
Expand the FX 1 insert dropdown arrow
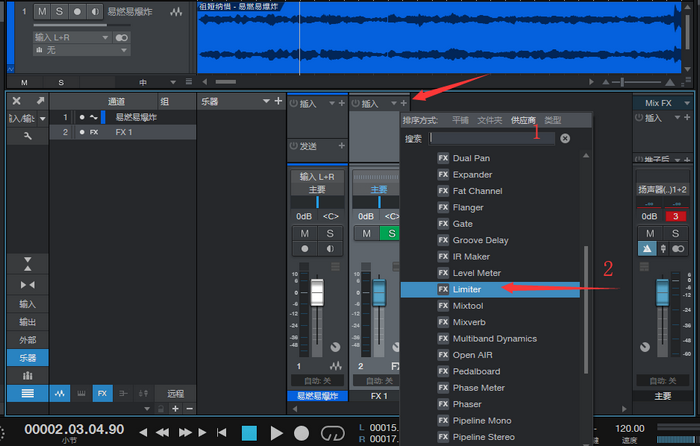coord(393,102)
